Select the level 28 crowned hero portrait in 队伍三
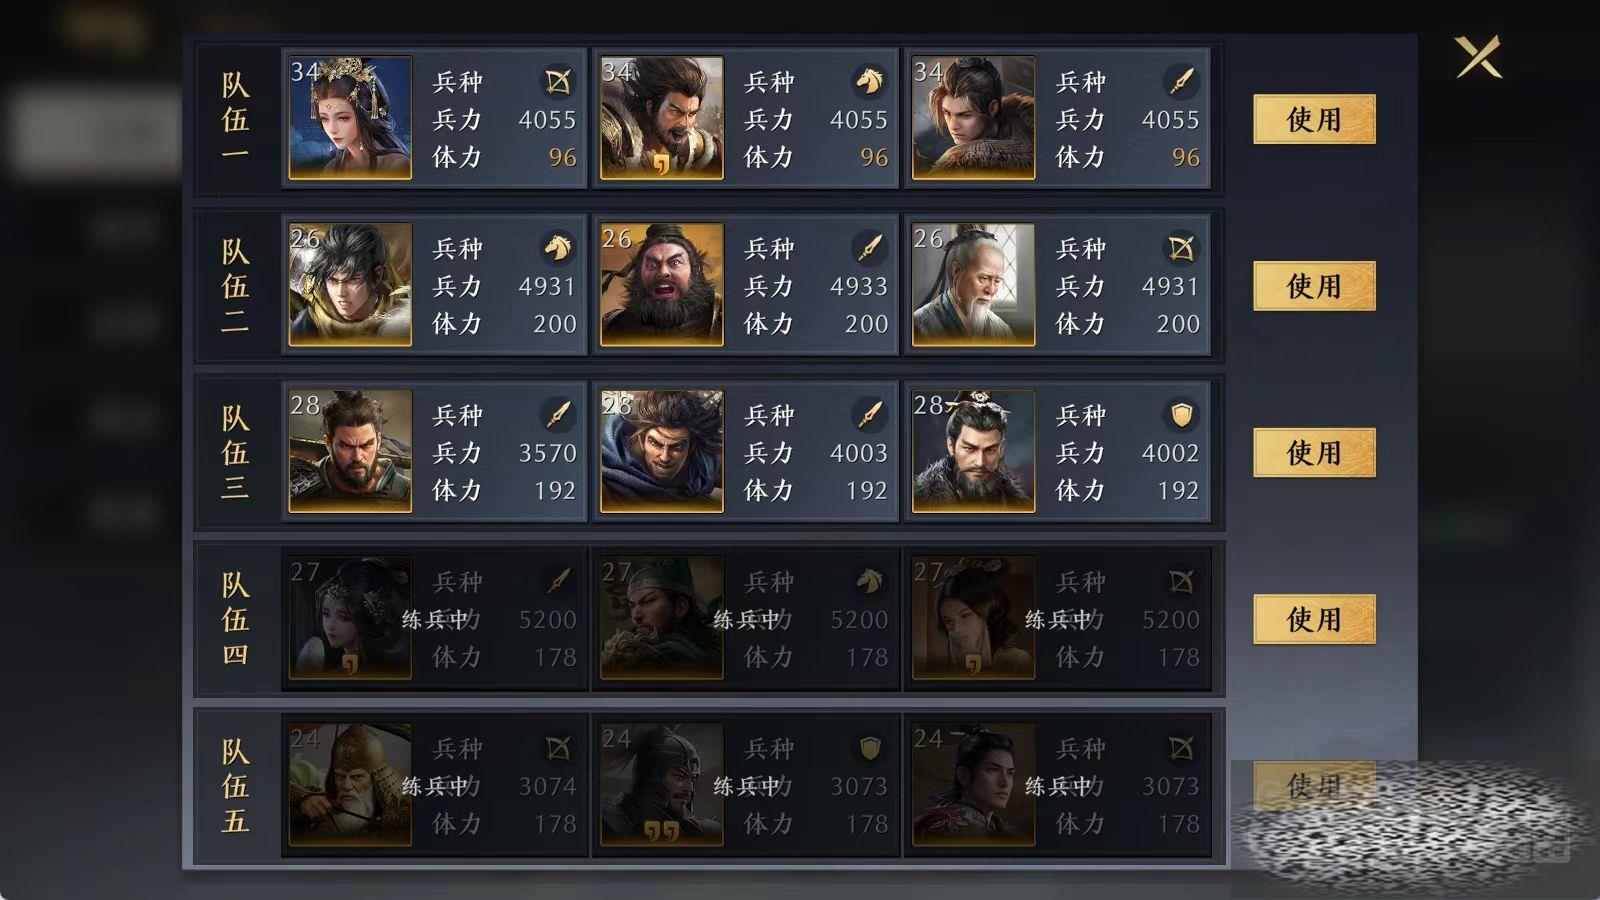 974,452
